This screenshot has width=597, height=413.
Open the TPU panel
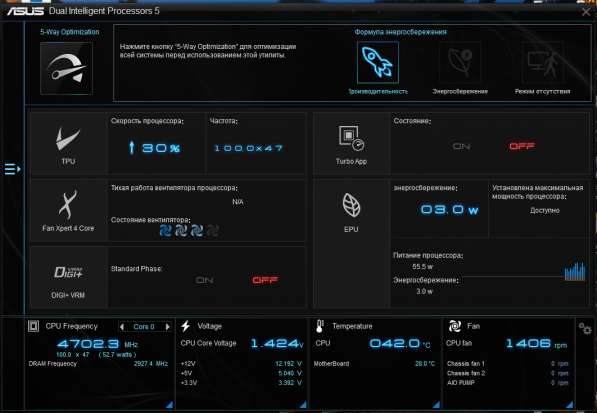click(x=68, y=144)
